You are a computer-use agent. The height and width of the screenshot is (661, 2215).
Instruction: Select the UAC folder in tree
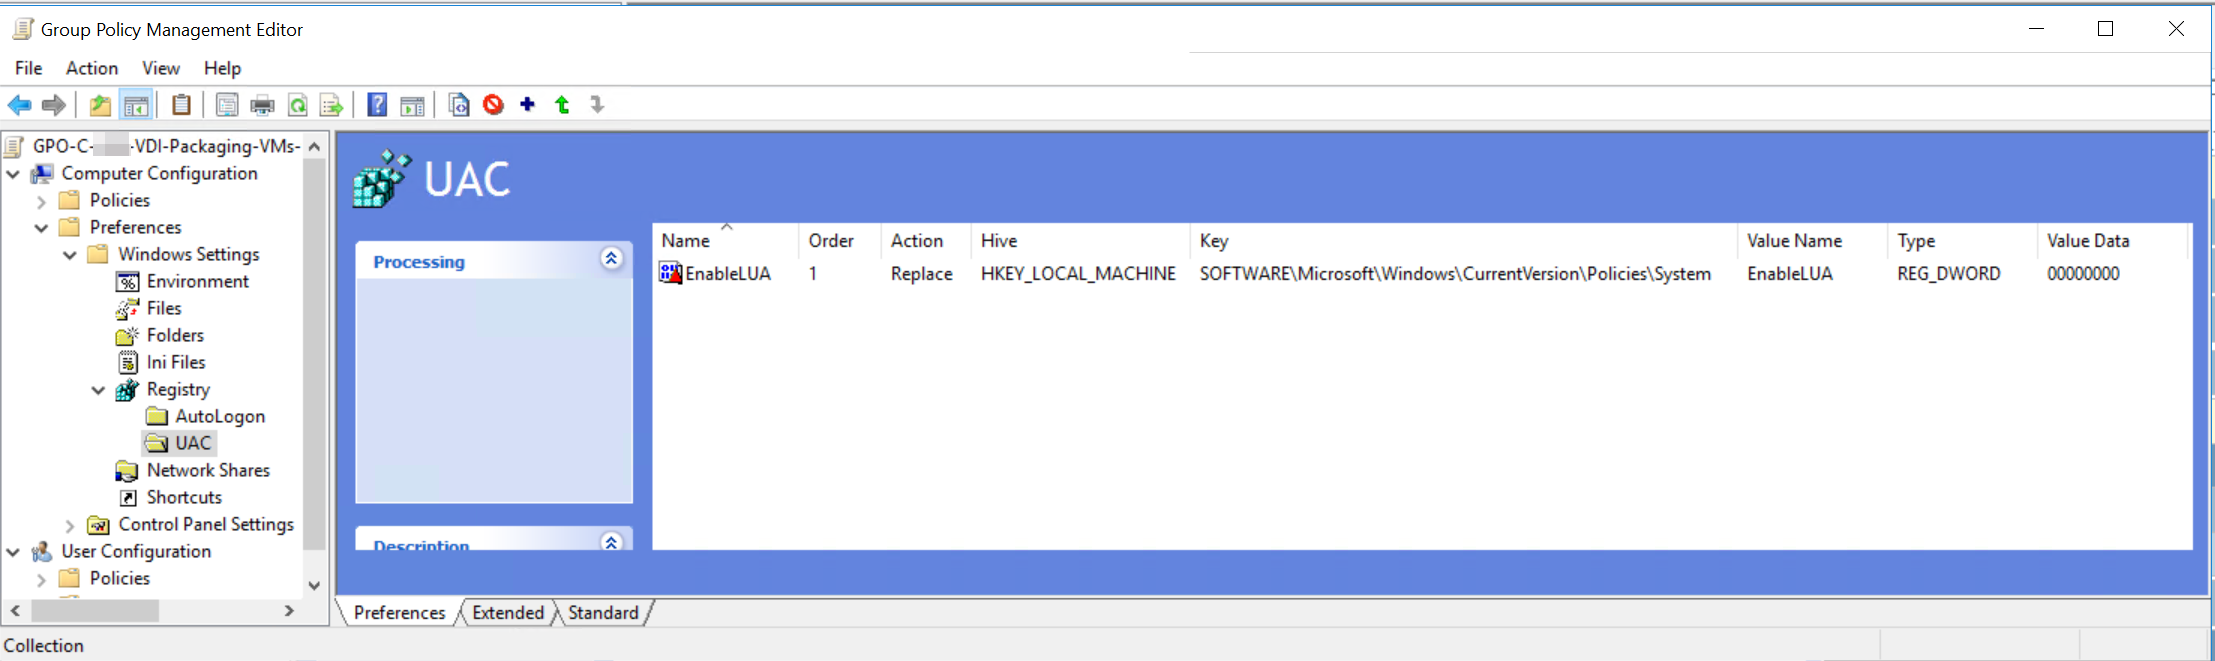tap(193, 444)
